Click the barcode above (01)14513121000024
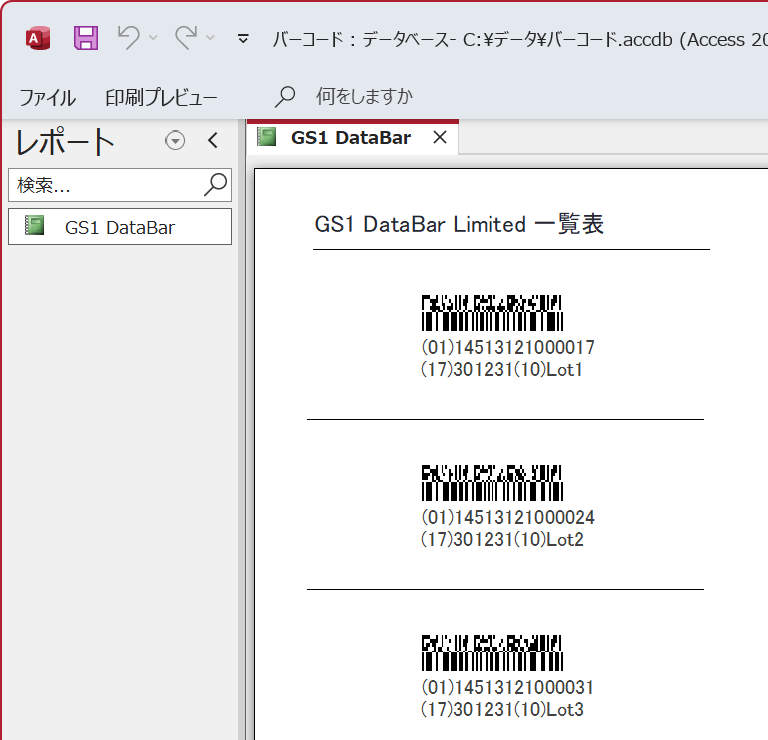The image size is (768, 740). point(492,483)
